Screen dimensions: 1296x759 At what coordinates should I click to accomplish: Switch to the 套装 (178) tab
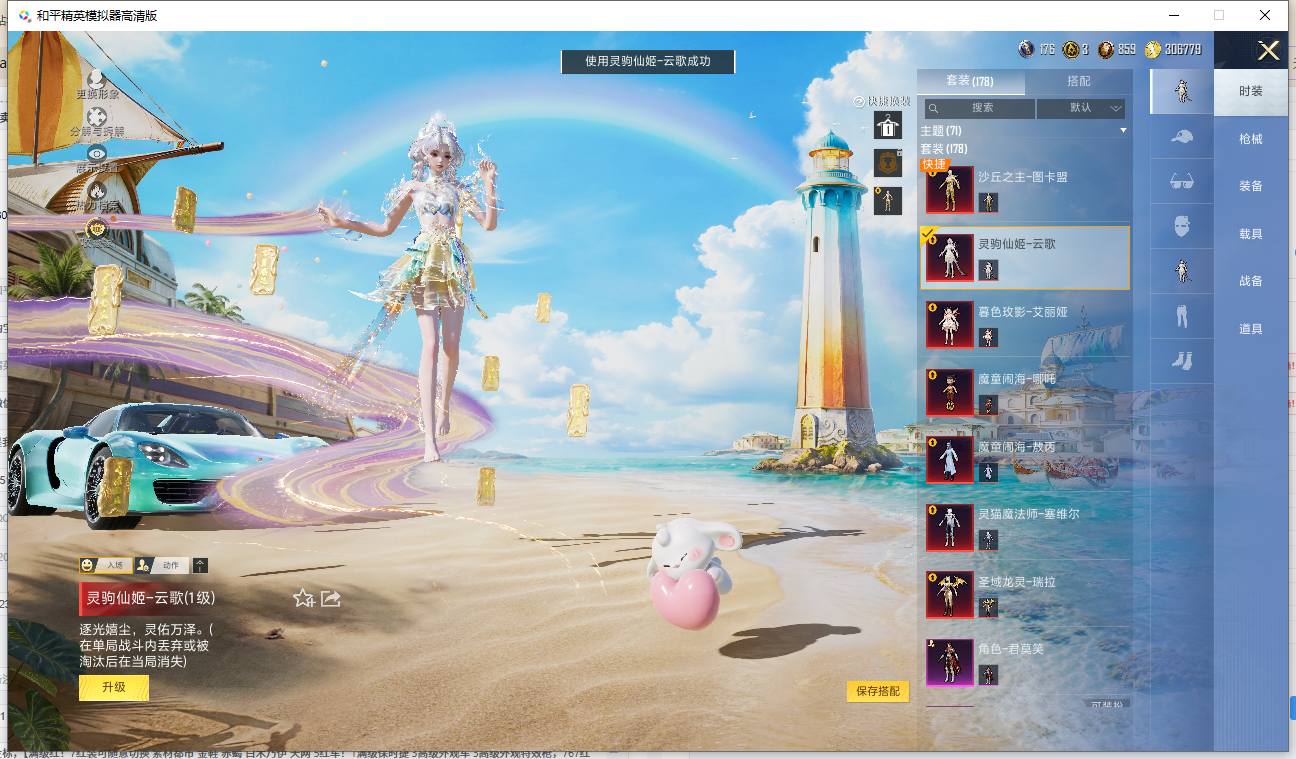pos(970,81)
